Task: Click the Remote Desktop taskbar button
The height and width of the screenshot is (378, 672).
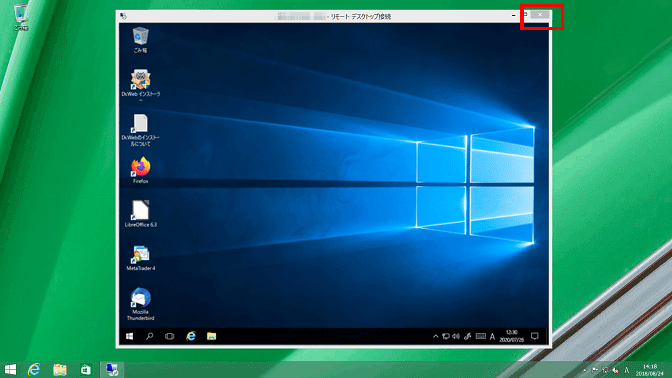Action: click(112, 369)
